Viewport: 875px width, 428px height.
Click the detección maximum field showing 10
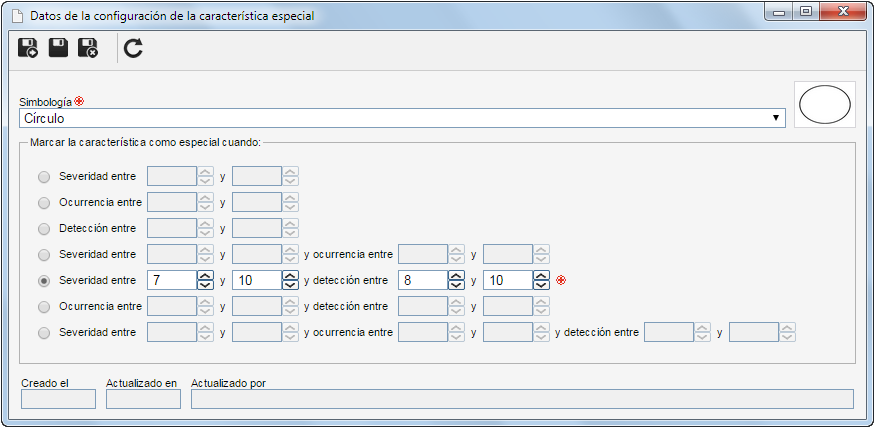508,280
